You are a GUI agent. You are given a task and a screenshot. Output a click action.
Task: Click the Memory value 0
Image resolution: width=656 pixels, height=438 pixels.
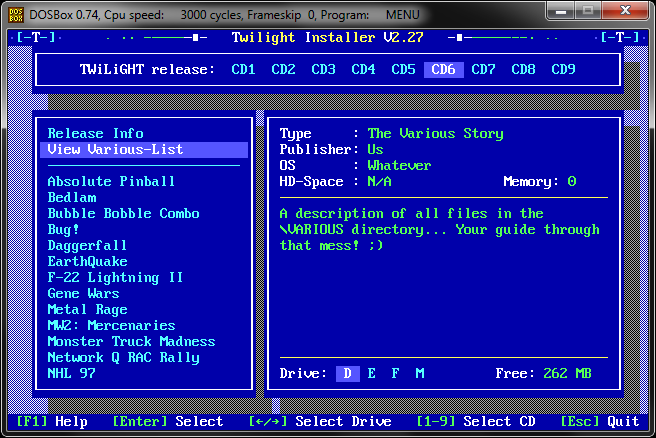pos(572,182)
